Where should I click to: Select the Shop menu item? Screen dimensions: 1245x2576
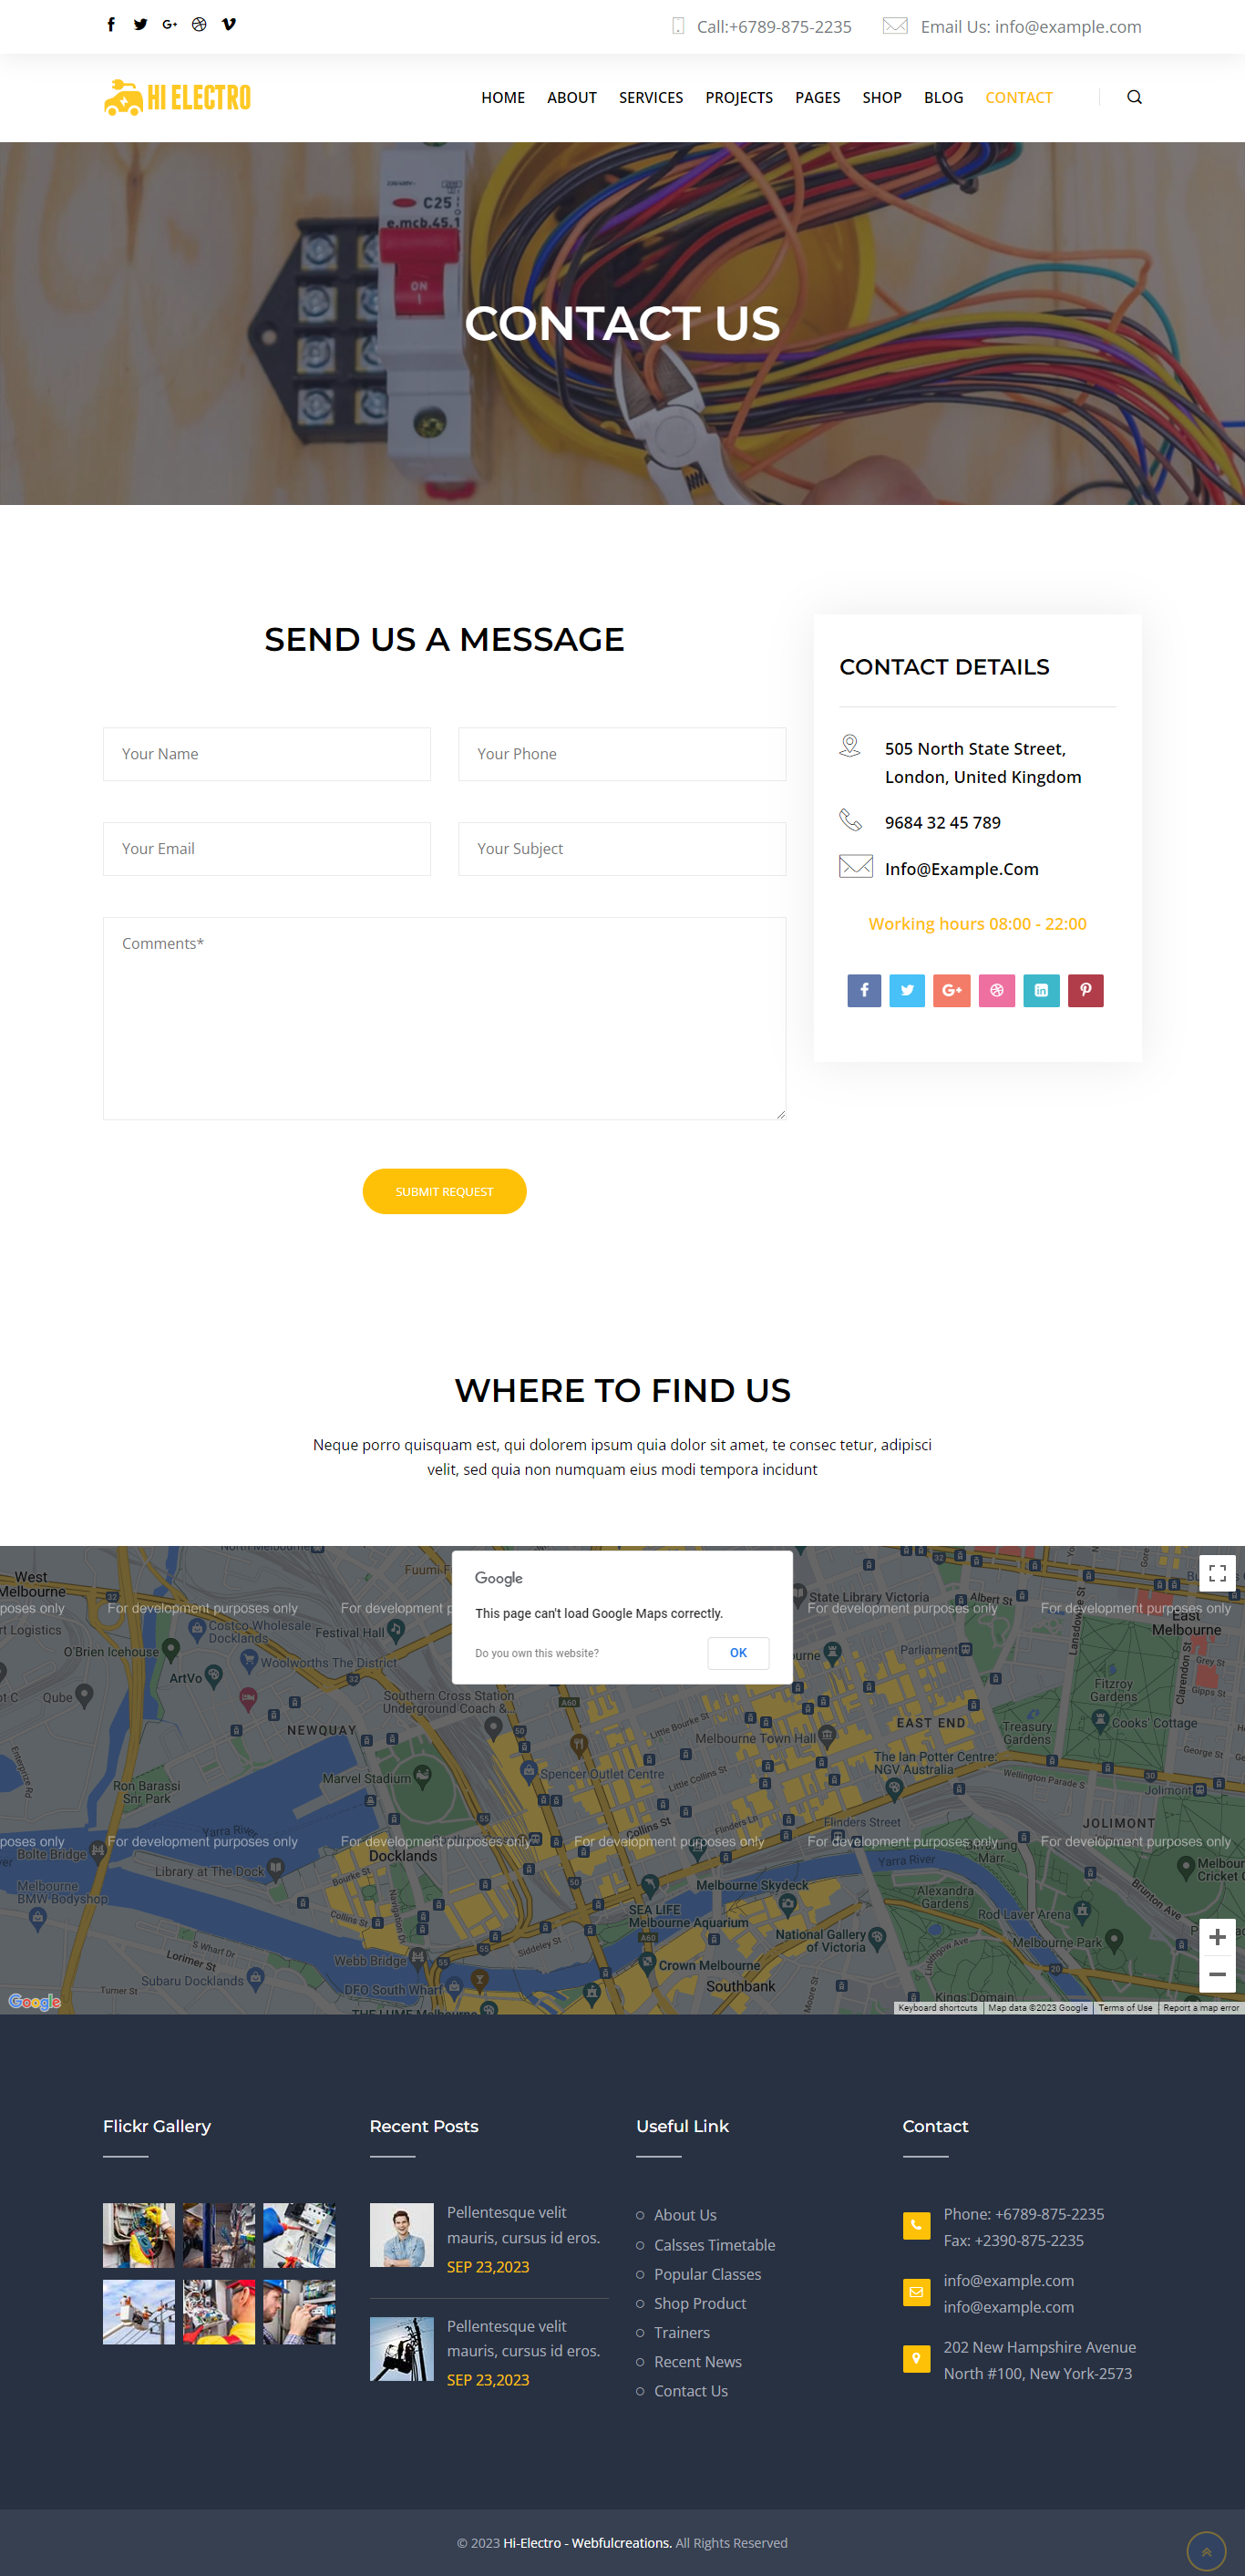(x=881, y=98)
